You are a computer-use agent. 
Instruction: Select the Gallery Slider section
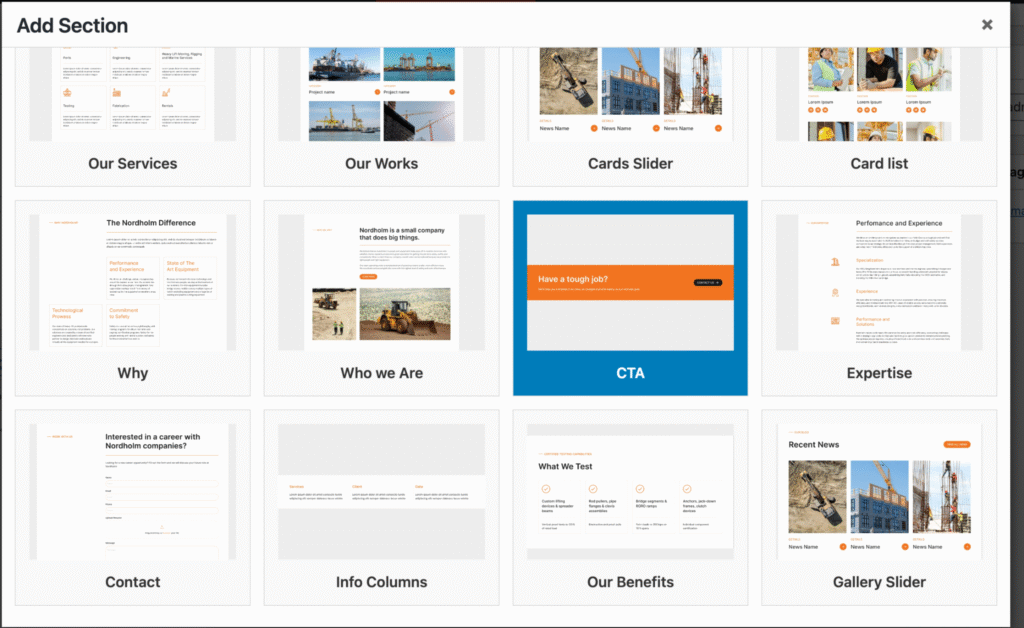point(879,507)
